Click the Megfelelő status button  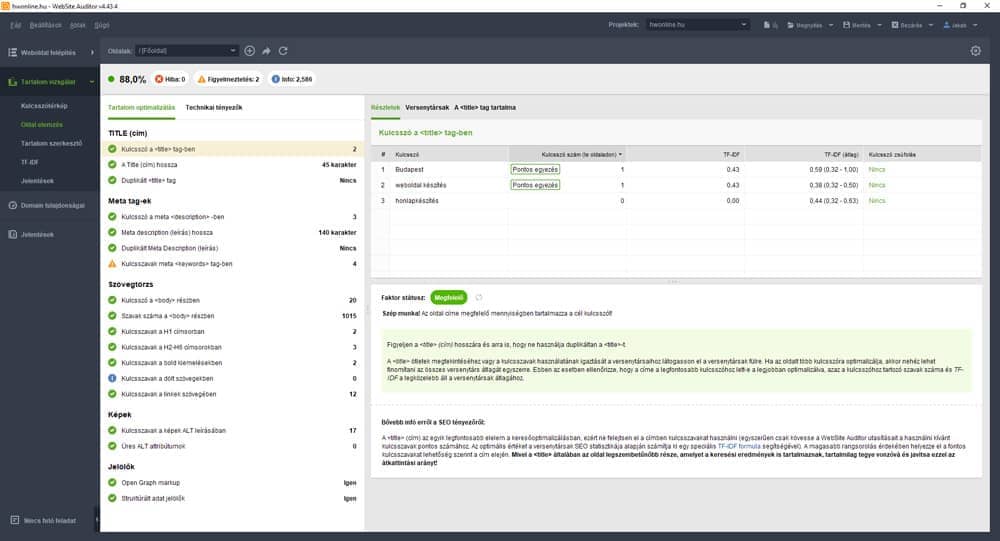coord(448,297)
